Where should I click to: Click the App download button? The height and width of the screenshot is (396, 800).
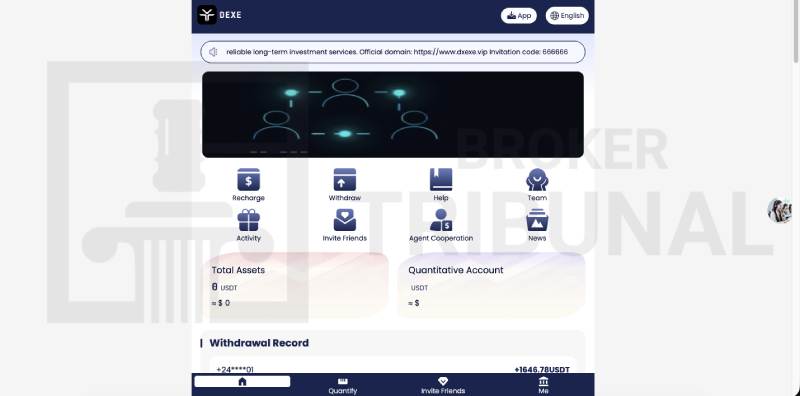[519, 16]
